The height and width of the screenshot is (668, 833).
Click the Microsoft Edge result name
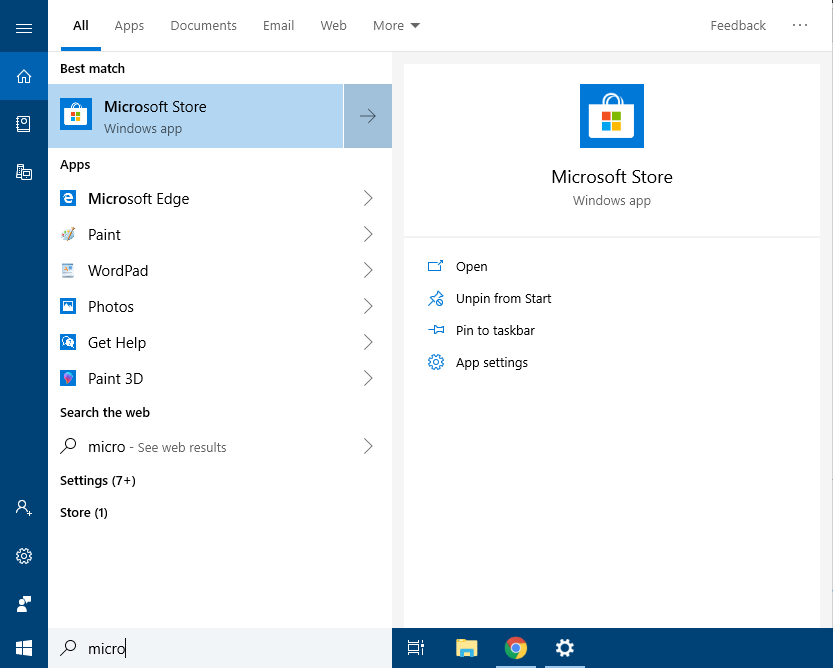coord(138,199)
